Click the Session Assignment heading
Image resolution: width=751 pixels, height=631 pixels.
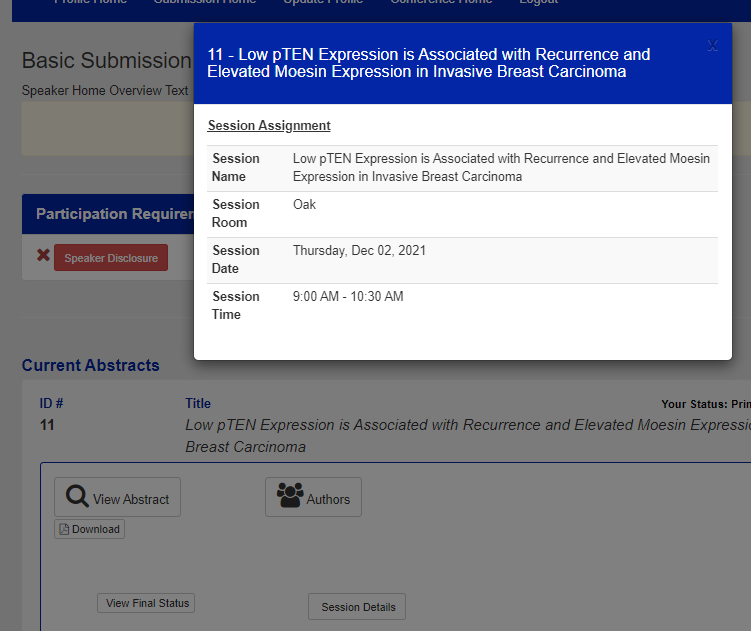(x=269, y=126)
